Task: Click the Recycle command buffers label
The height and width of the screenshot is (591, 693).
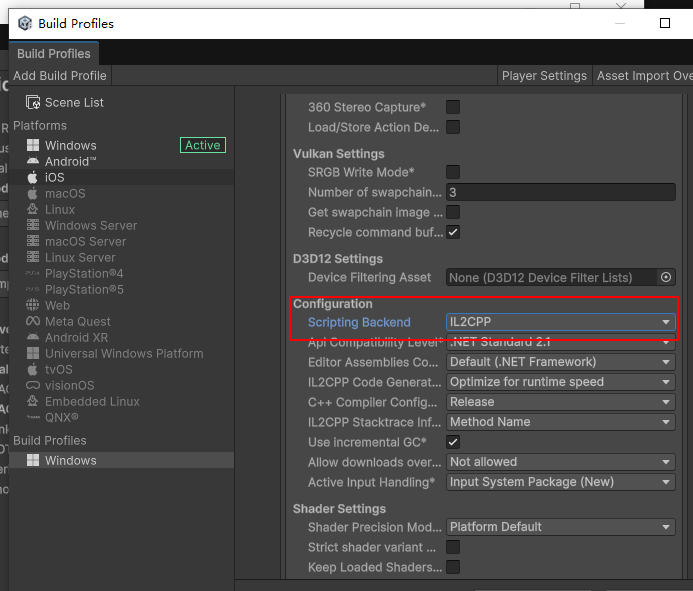Action: point(375,232)
